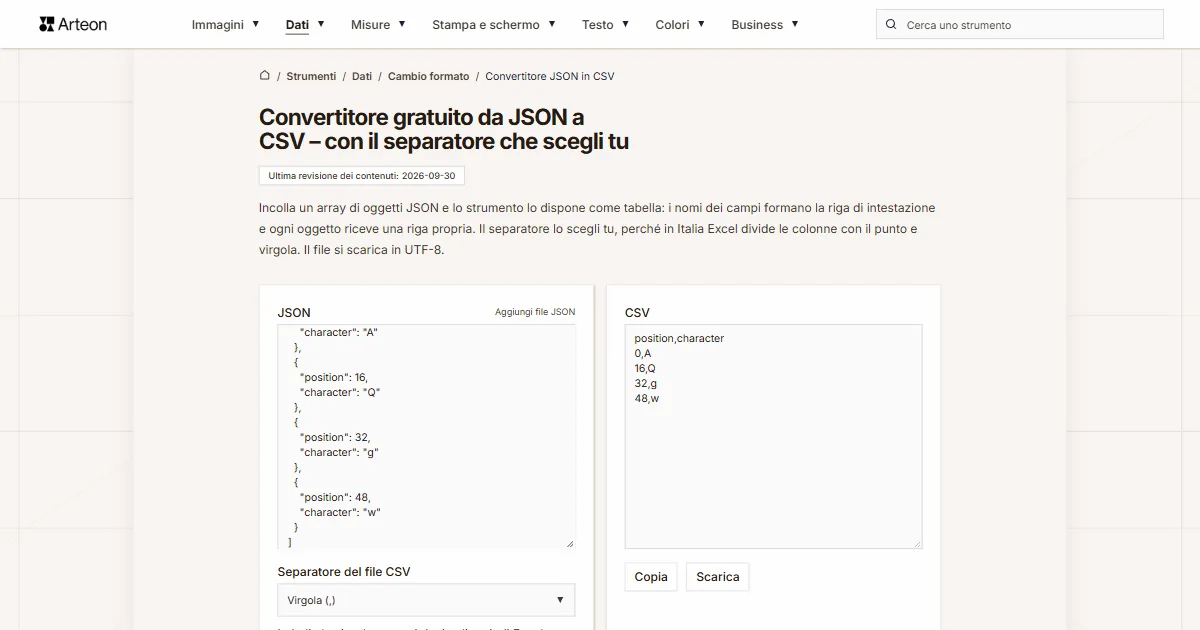Click the Convertitore JSON in CSV breadcrumb text
This screenshot has height=630, width=1200.
550,76
